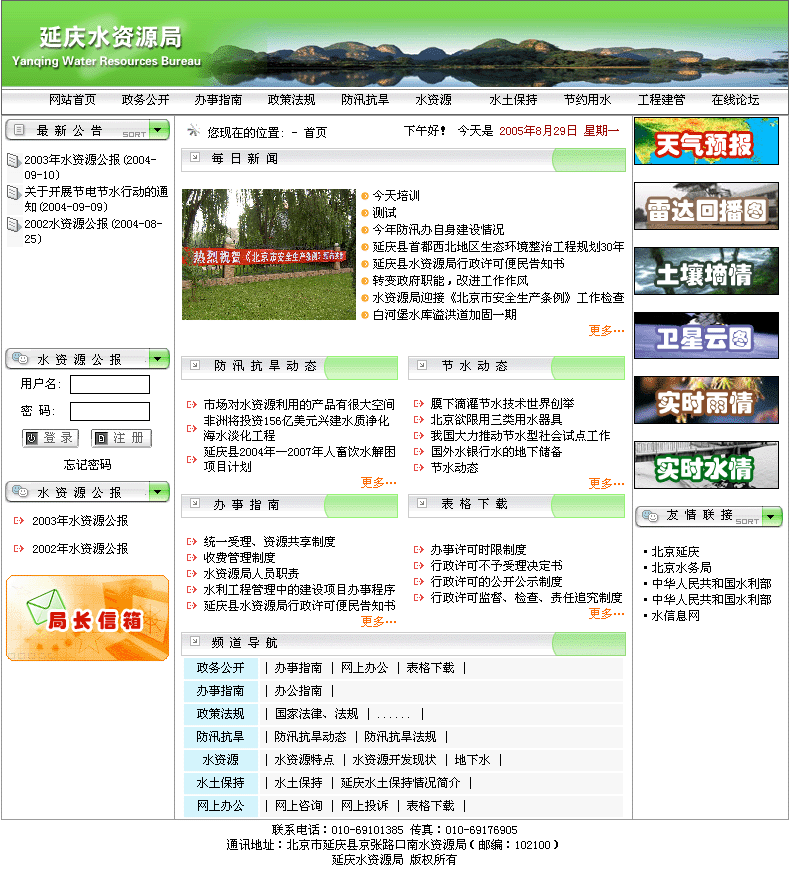Collapse the 节水动态 section arrow icon
The image size is (790, 871).
point(422,365)
